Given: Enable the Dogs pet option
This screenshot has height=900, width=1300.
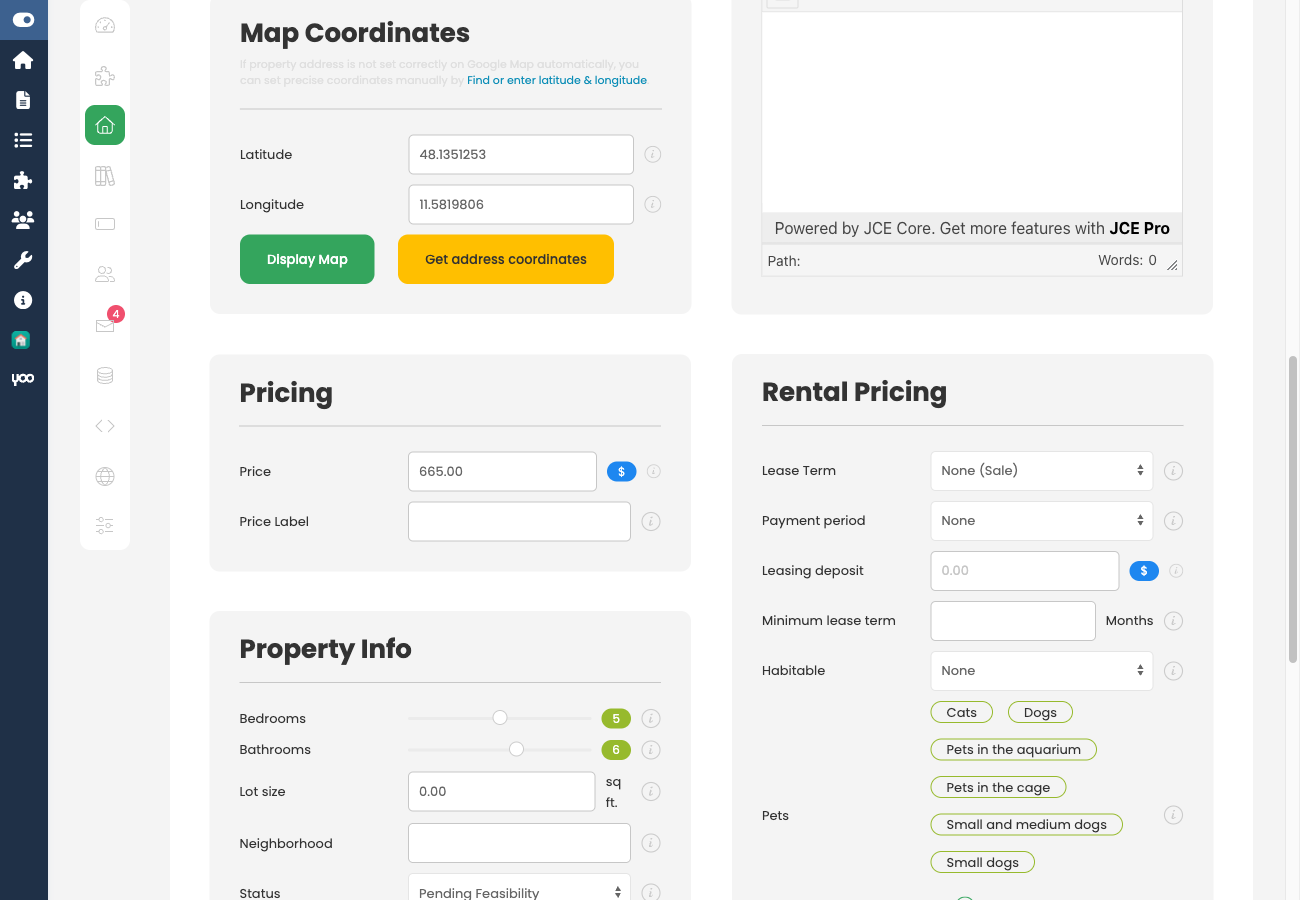Looking at the screenshot, I should [1040, 712].
